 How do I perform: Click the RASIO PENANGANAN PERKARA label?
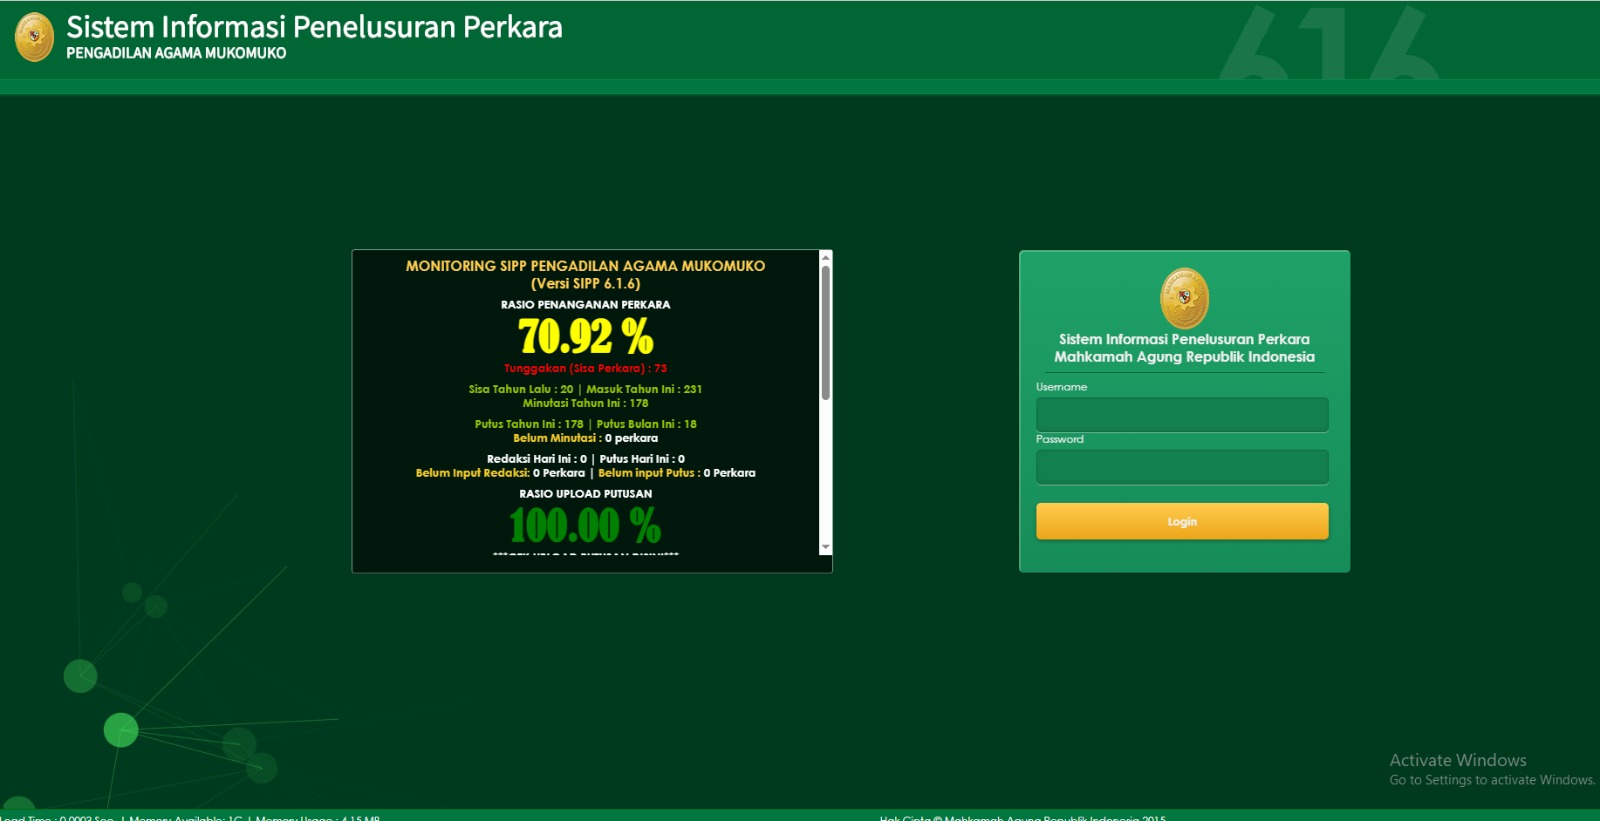[586, 305]
